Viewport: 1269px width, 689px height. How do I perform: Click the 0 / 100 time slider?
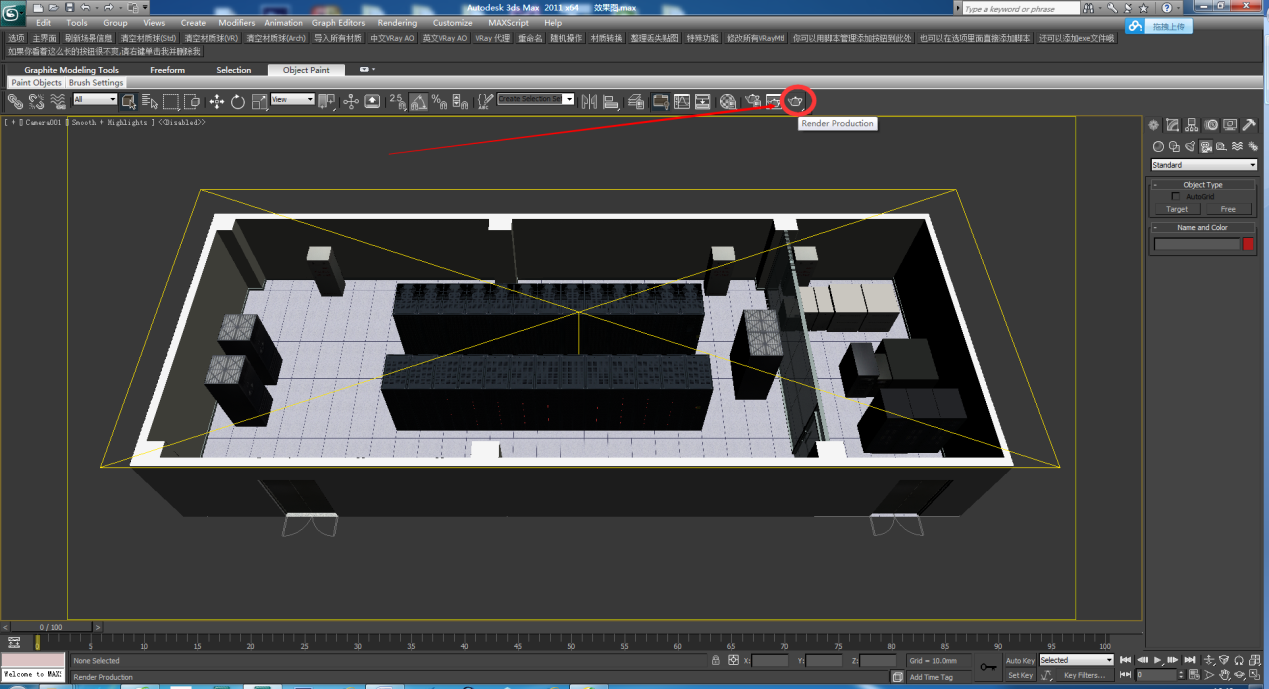pyautogui.click(x=49, y=627)
